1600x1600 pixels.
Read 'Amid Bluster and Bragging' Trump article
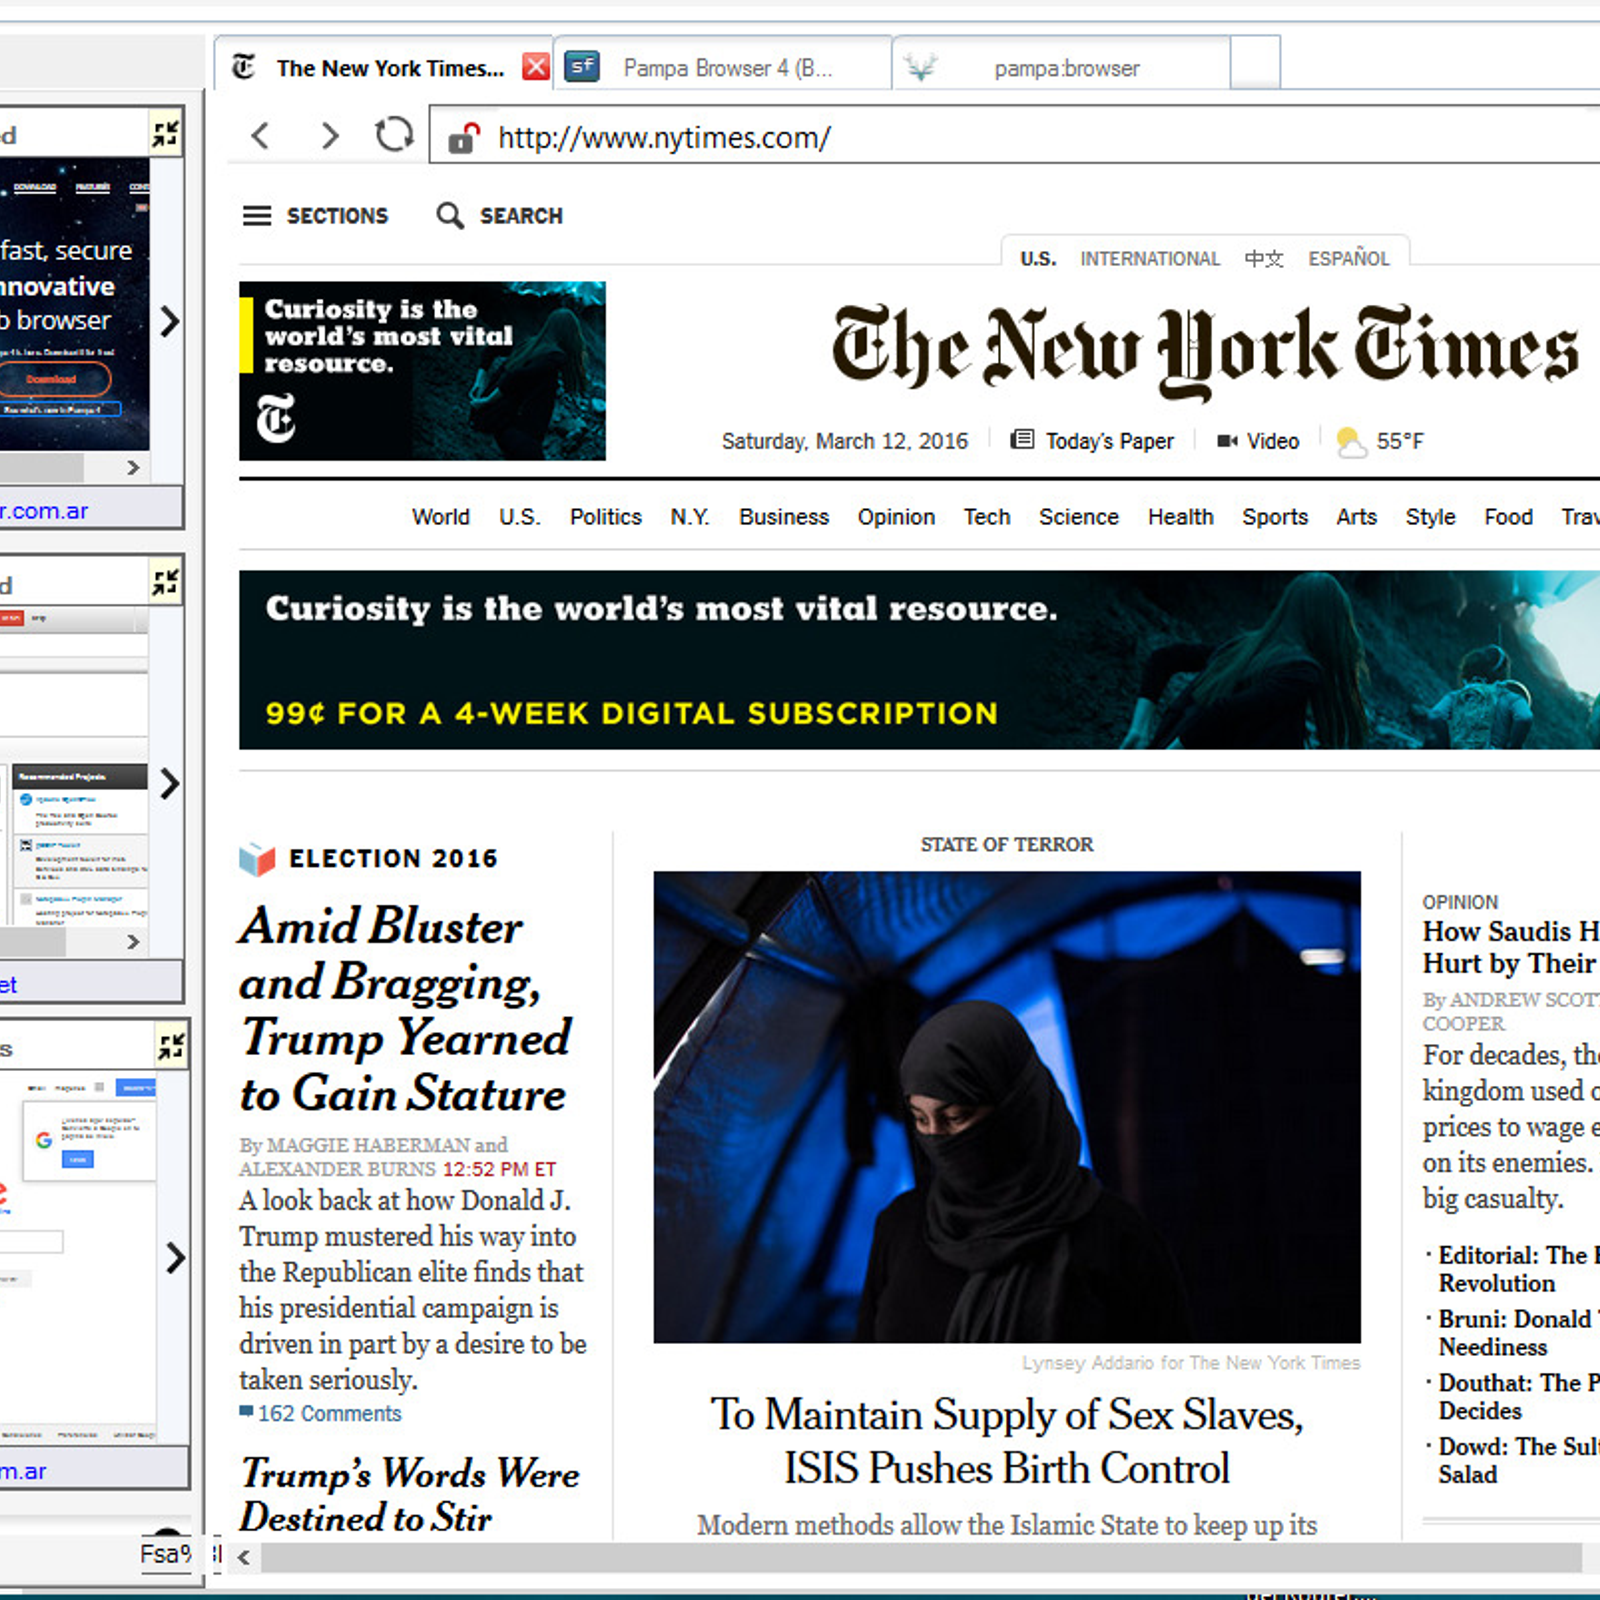pos(405,1009)
